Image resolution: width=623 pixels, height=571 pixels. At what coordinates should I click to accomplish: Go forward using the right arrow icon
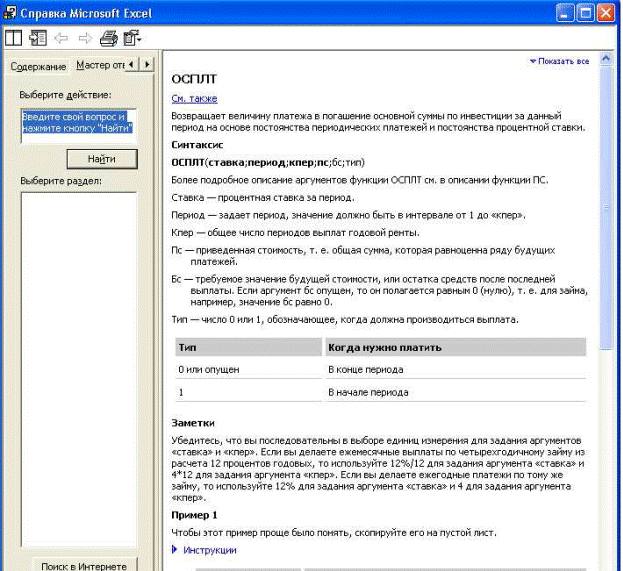[85, 38]
